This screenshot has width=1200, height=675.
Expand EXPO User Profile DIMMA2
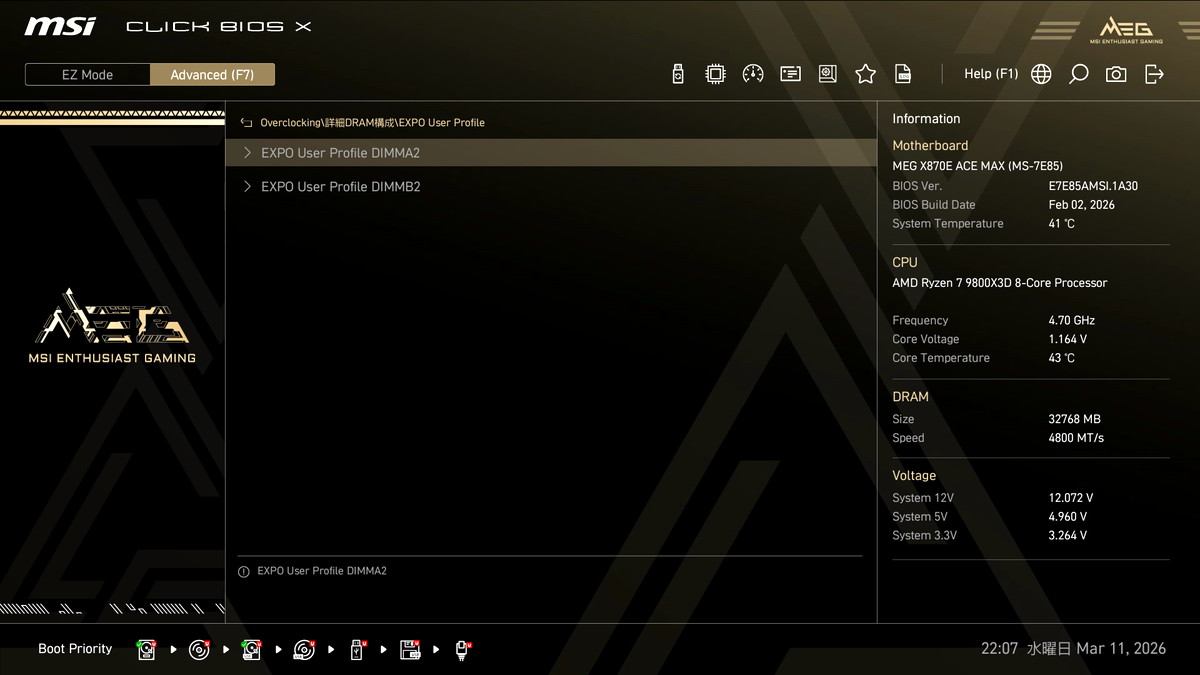[x=340, y=153]
